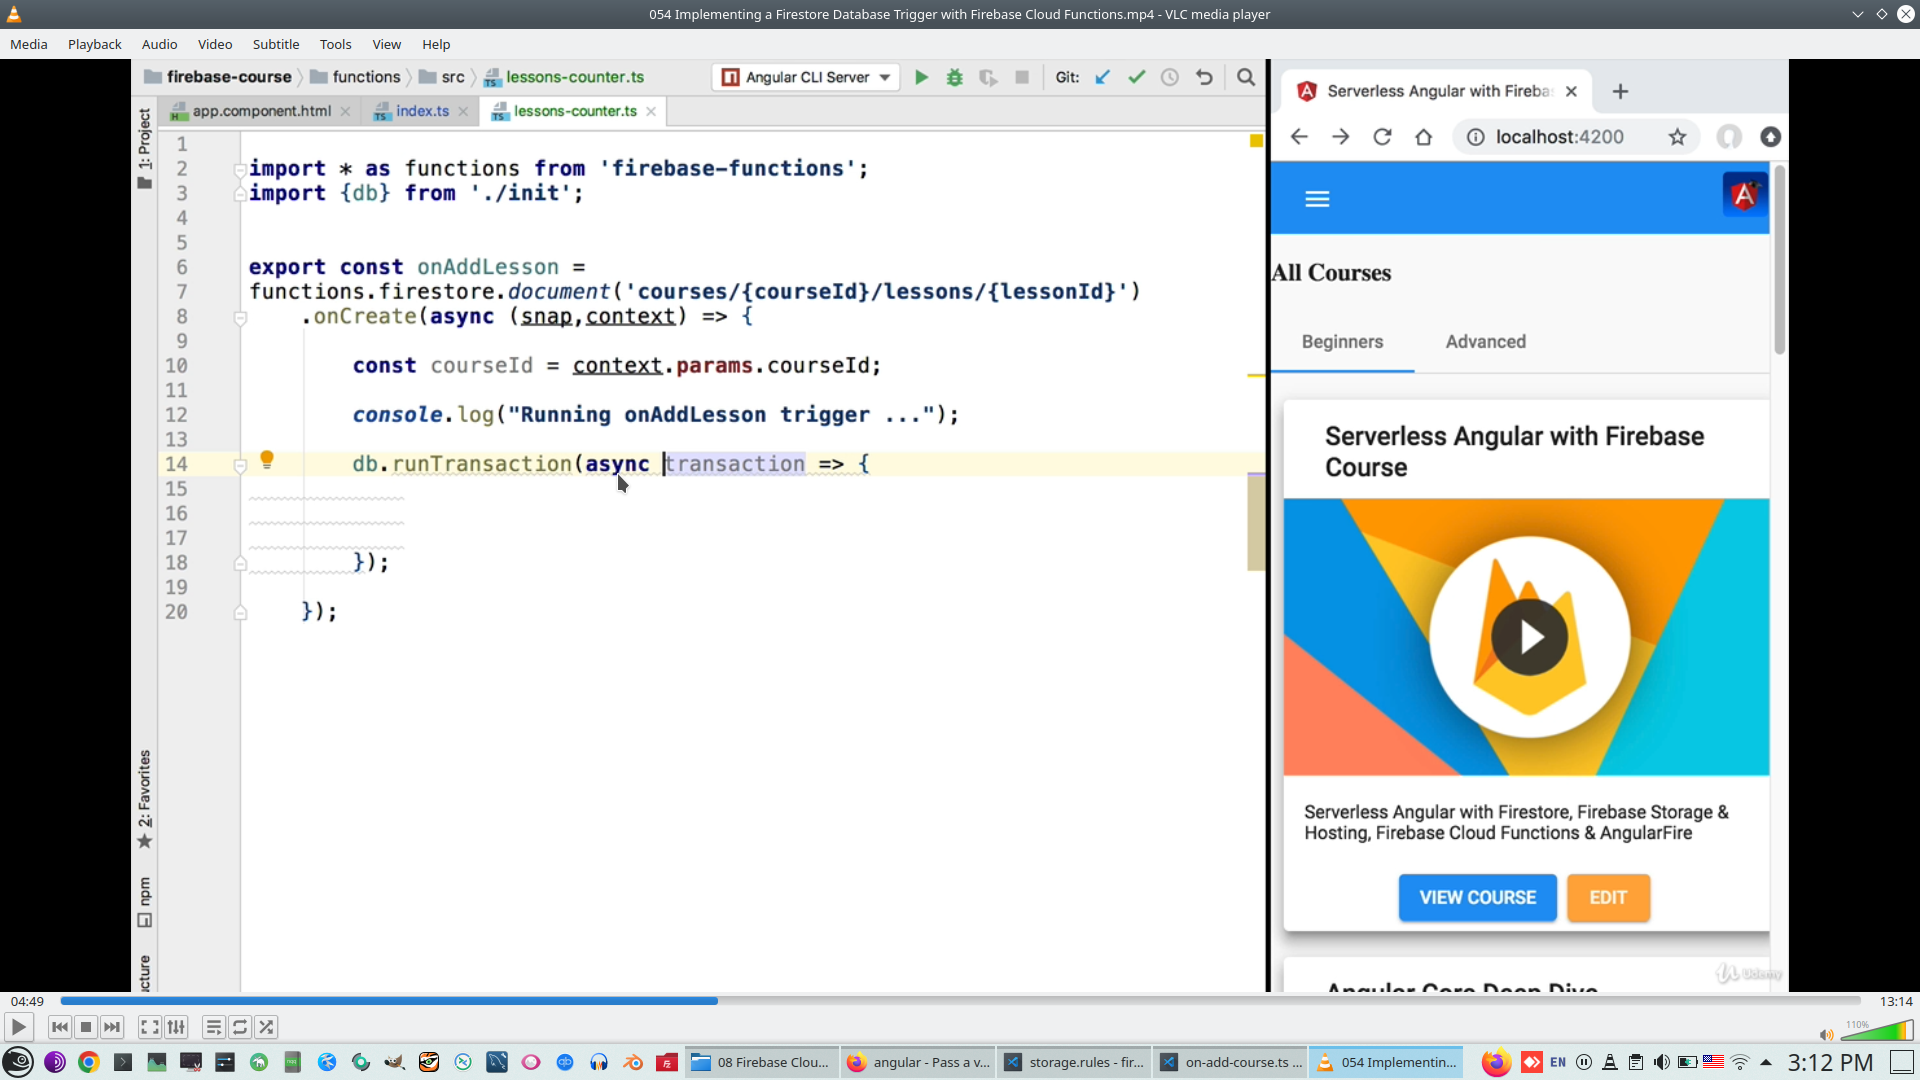
Task: Run the Angular CLI Server configuration
Action: coord(921,77)
